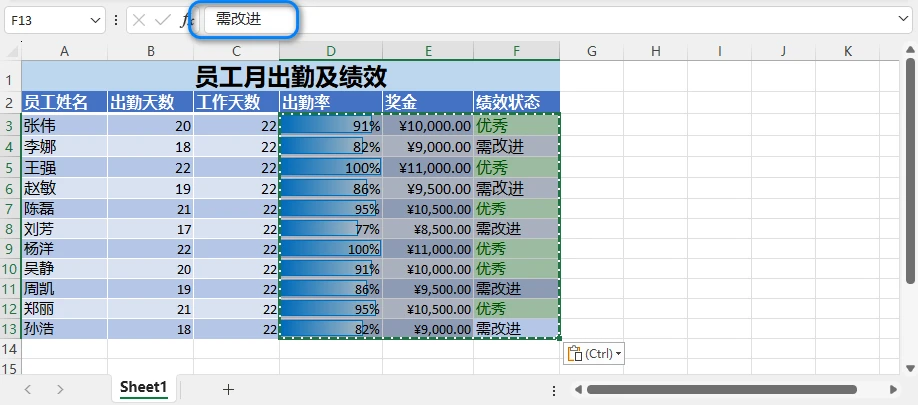Click the three-dot handle beside horizontal scrollbar
Image resolution: width=918 pixels, height=405 pixels.
click(x=554, y=390)
